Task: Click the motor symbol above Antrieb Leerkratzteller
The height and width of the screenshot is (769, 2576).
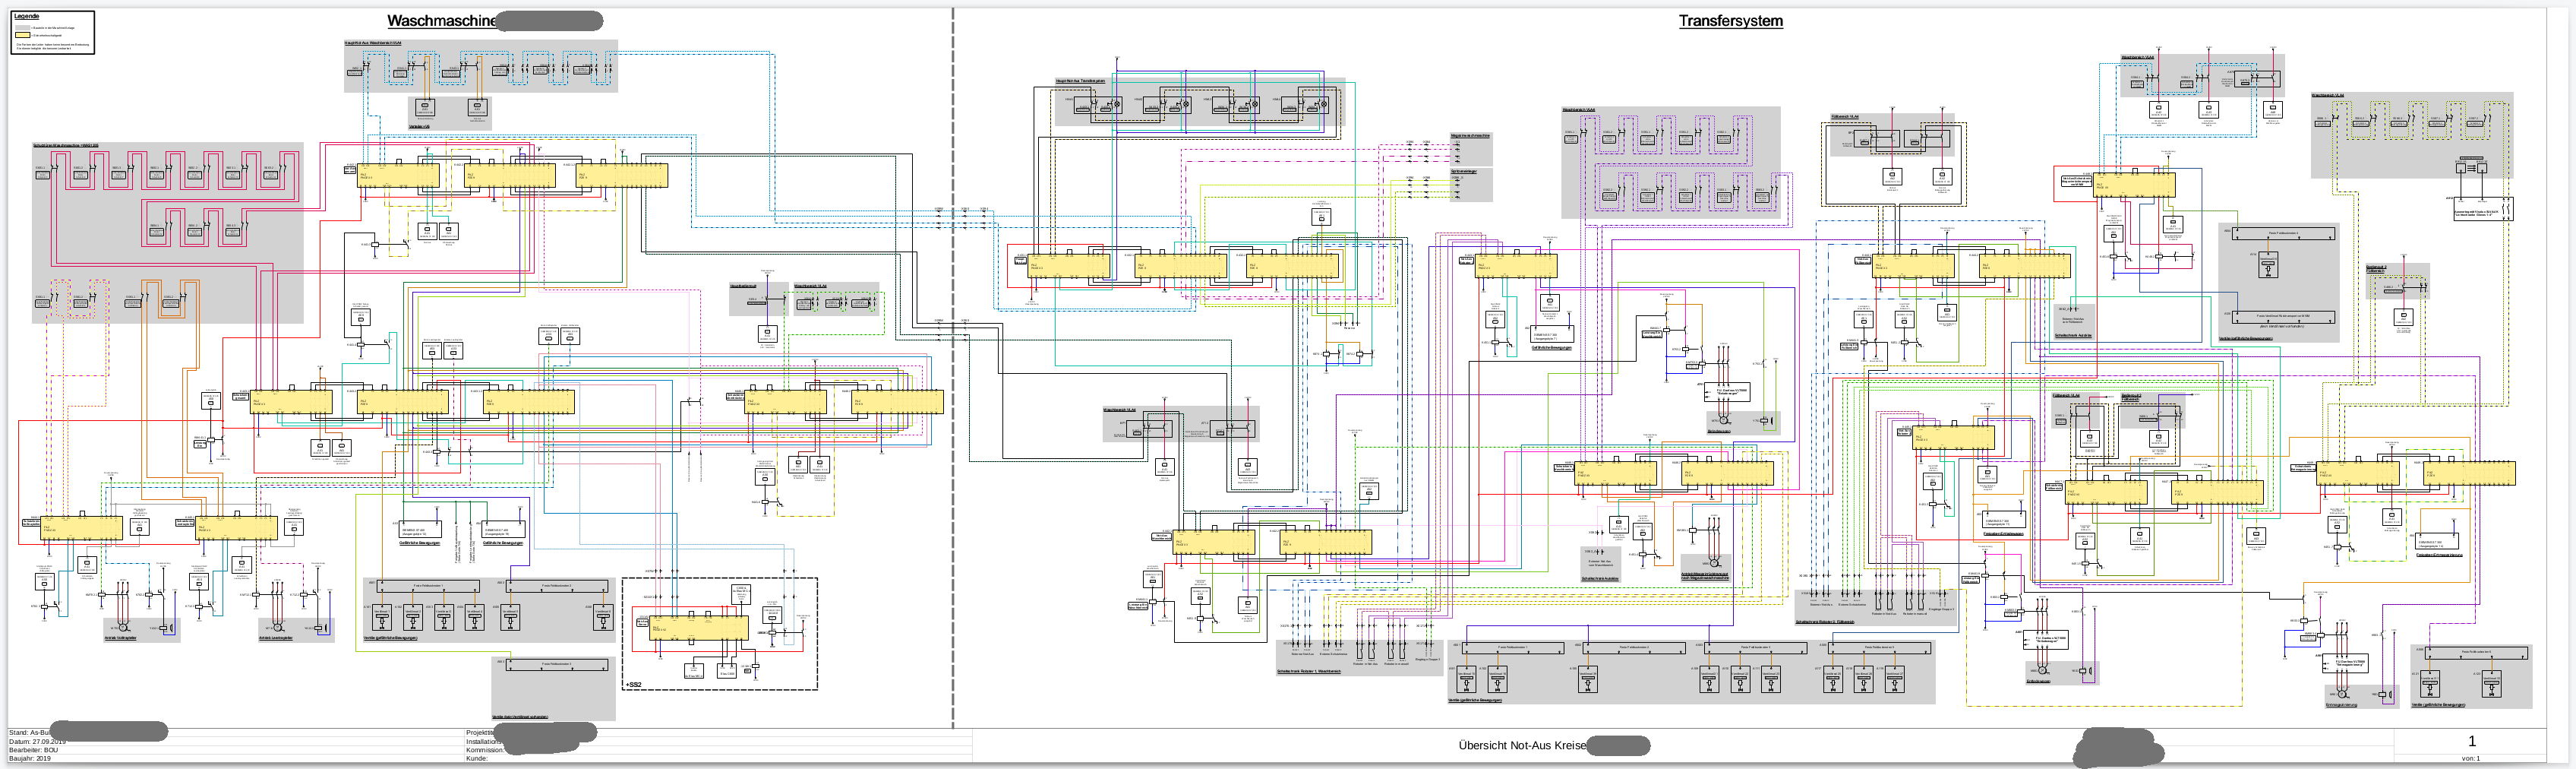Action: coord(279,628)
